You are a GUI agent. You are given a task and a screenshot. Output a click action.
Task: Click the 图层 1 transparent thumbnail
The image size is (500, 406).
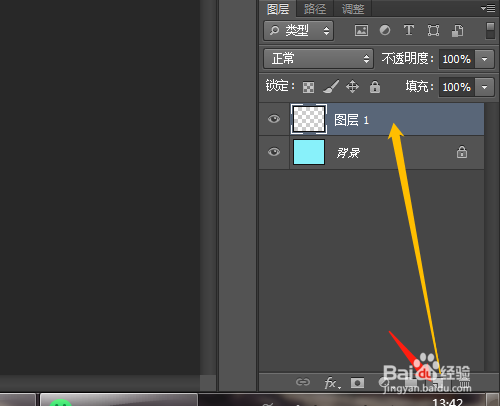[x=309, y=119]
